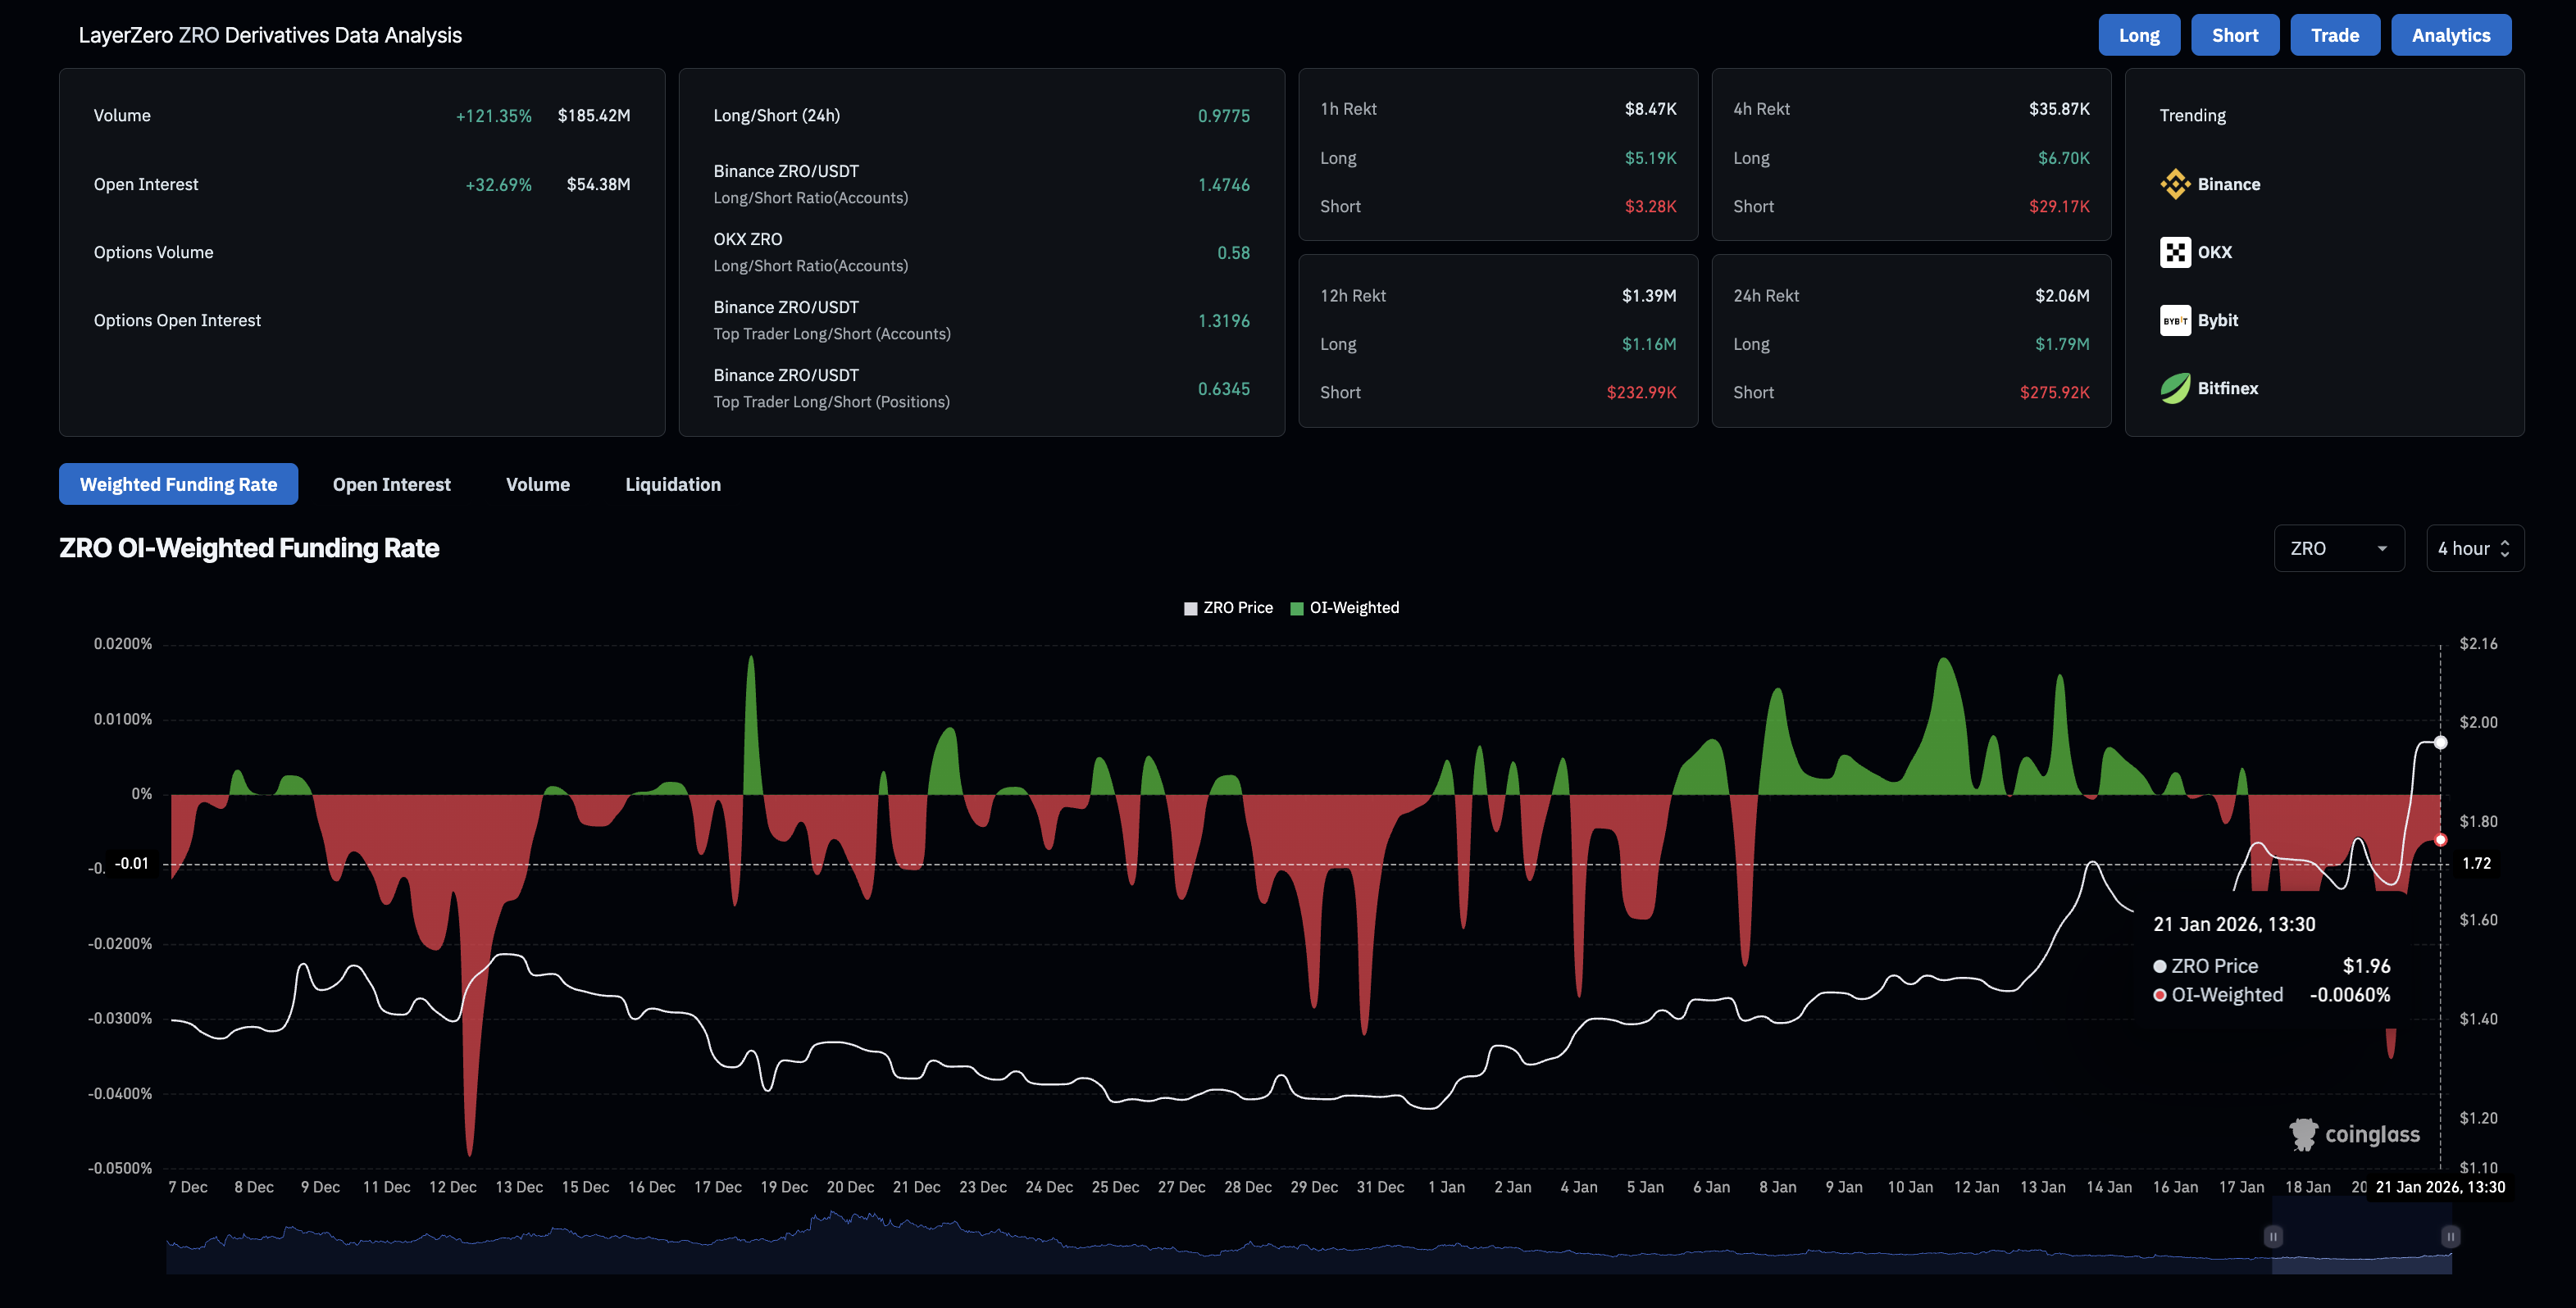This screenshot has height=1308, width=2576.
Task: Switch to the Open Interest tab
Action: (x=391, y=484)
